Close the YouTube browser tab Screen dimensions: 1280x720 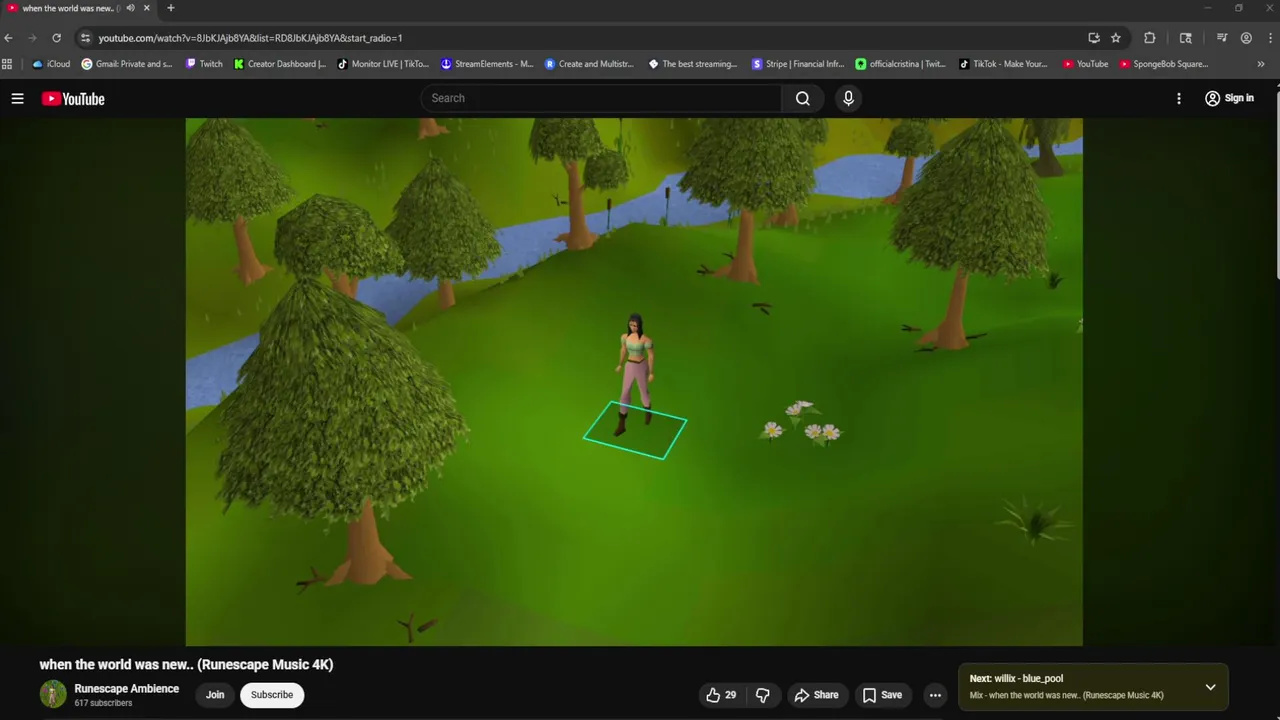pyautogui.click(x=147, y=8)
